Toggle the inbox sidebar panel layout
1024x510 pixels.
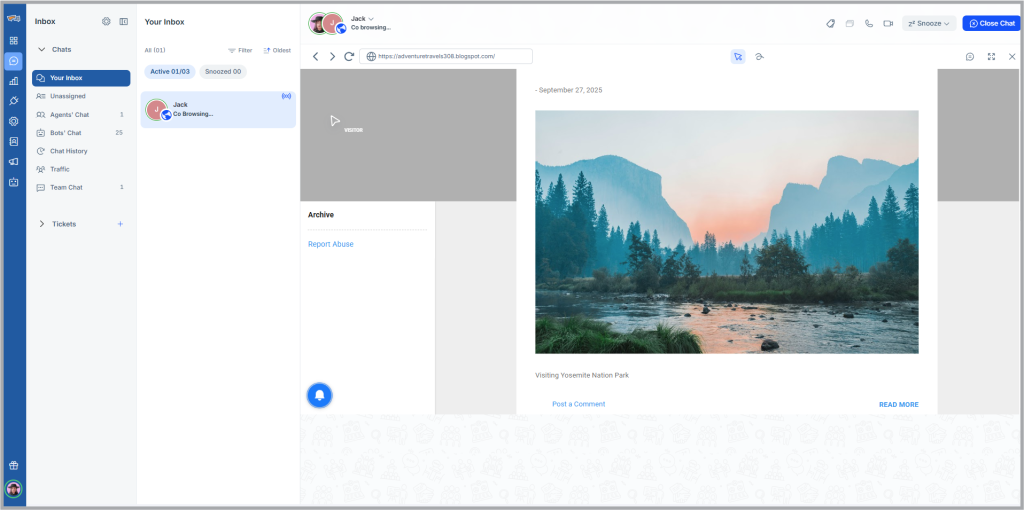(x=123, y=21)
